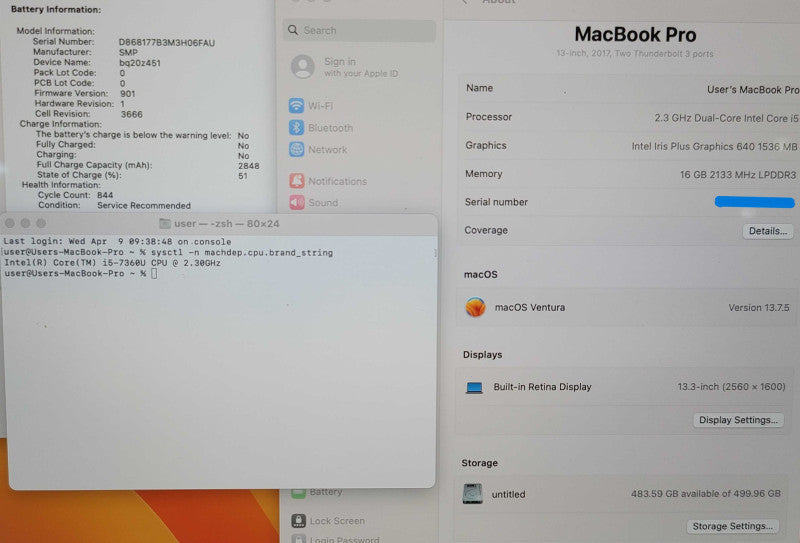
Task: Click the Terminal title 'user — -zsh — 80×24'
Action: point(227,224)
